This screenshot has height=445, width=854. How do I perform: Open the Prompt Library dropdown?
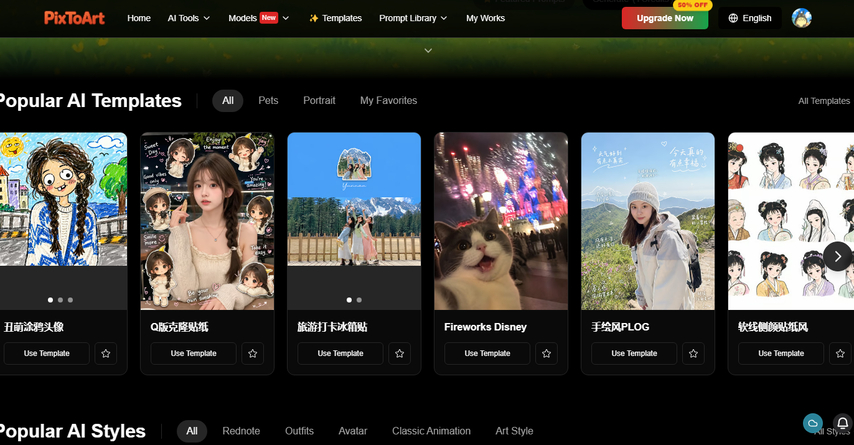[x=413, y=18]
